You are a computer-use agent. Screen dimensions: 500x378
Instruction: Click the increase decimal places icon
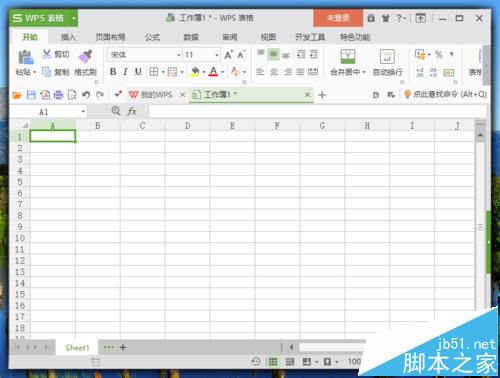tap(420, 72)
